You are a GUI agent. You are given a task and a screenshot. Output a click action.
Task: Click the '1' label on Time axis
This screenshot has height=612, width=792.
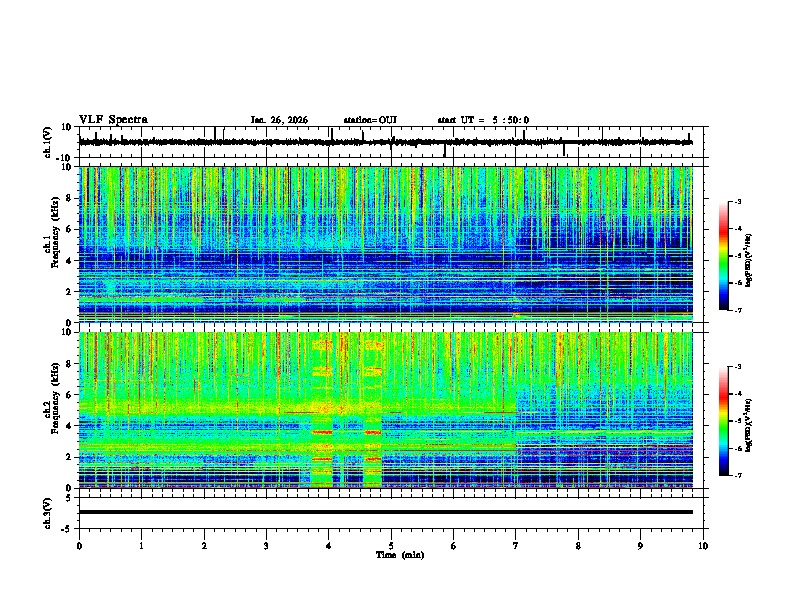click(141, 546)
